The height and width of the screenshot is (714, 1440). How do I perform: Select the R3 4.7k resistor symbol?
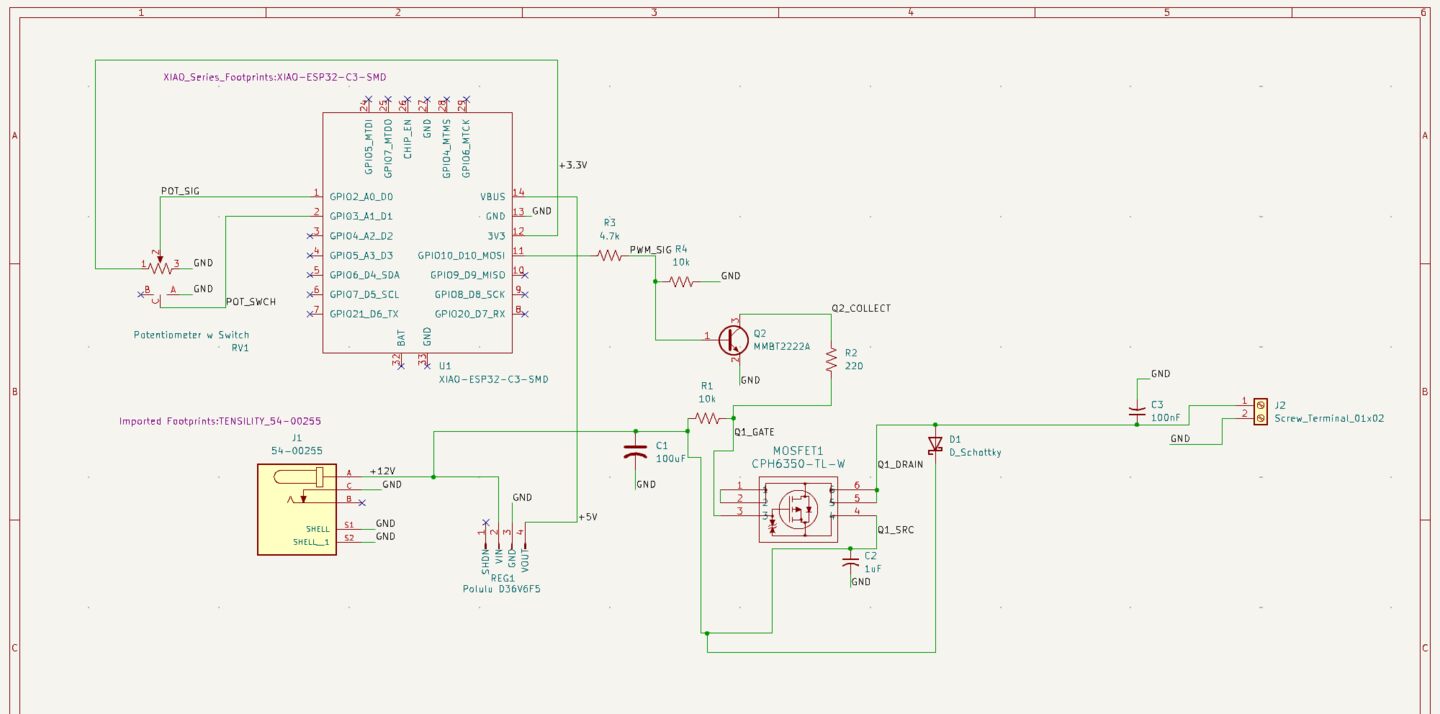point(610,256)
